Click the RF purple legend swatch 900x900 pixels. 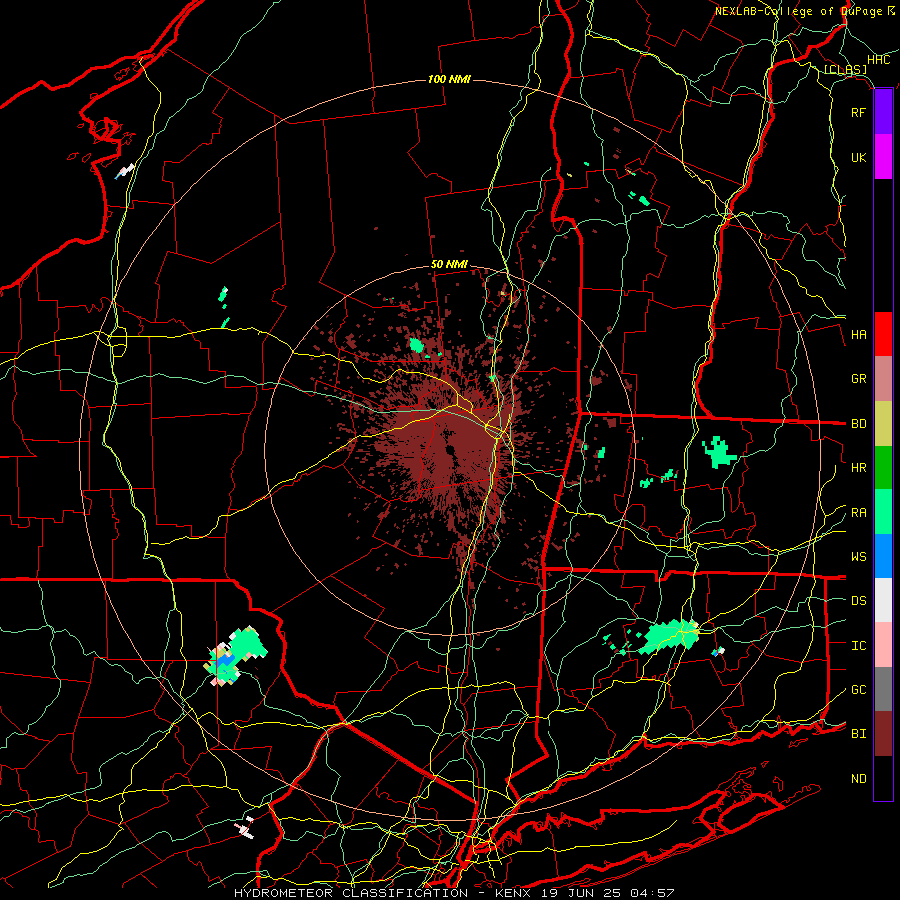883,112
